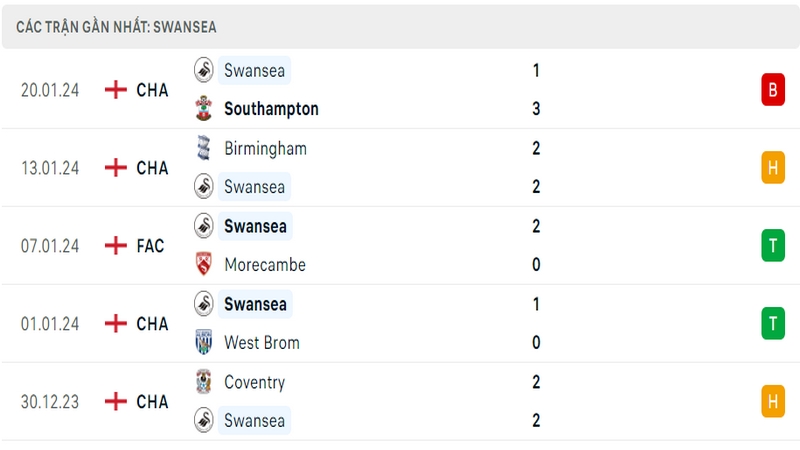Select the Birmingham team name

point(265,148)
